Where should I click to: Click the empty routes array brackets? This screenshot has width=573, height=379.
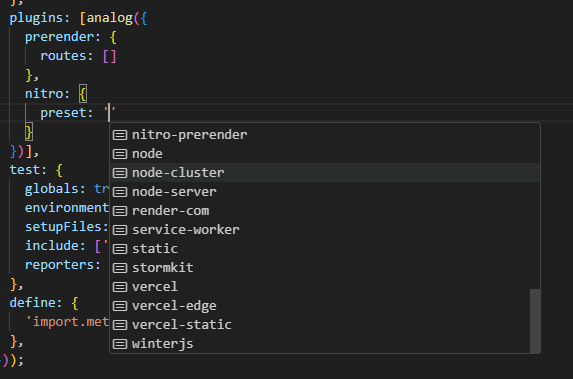tap(109, 56)
